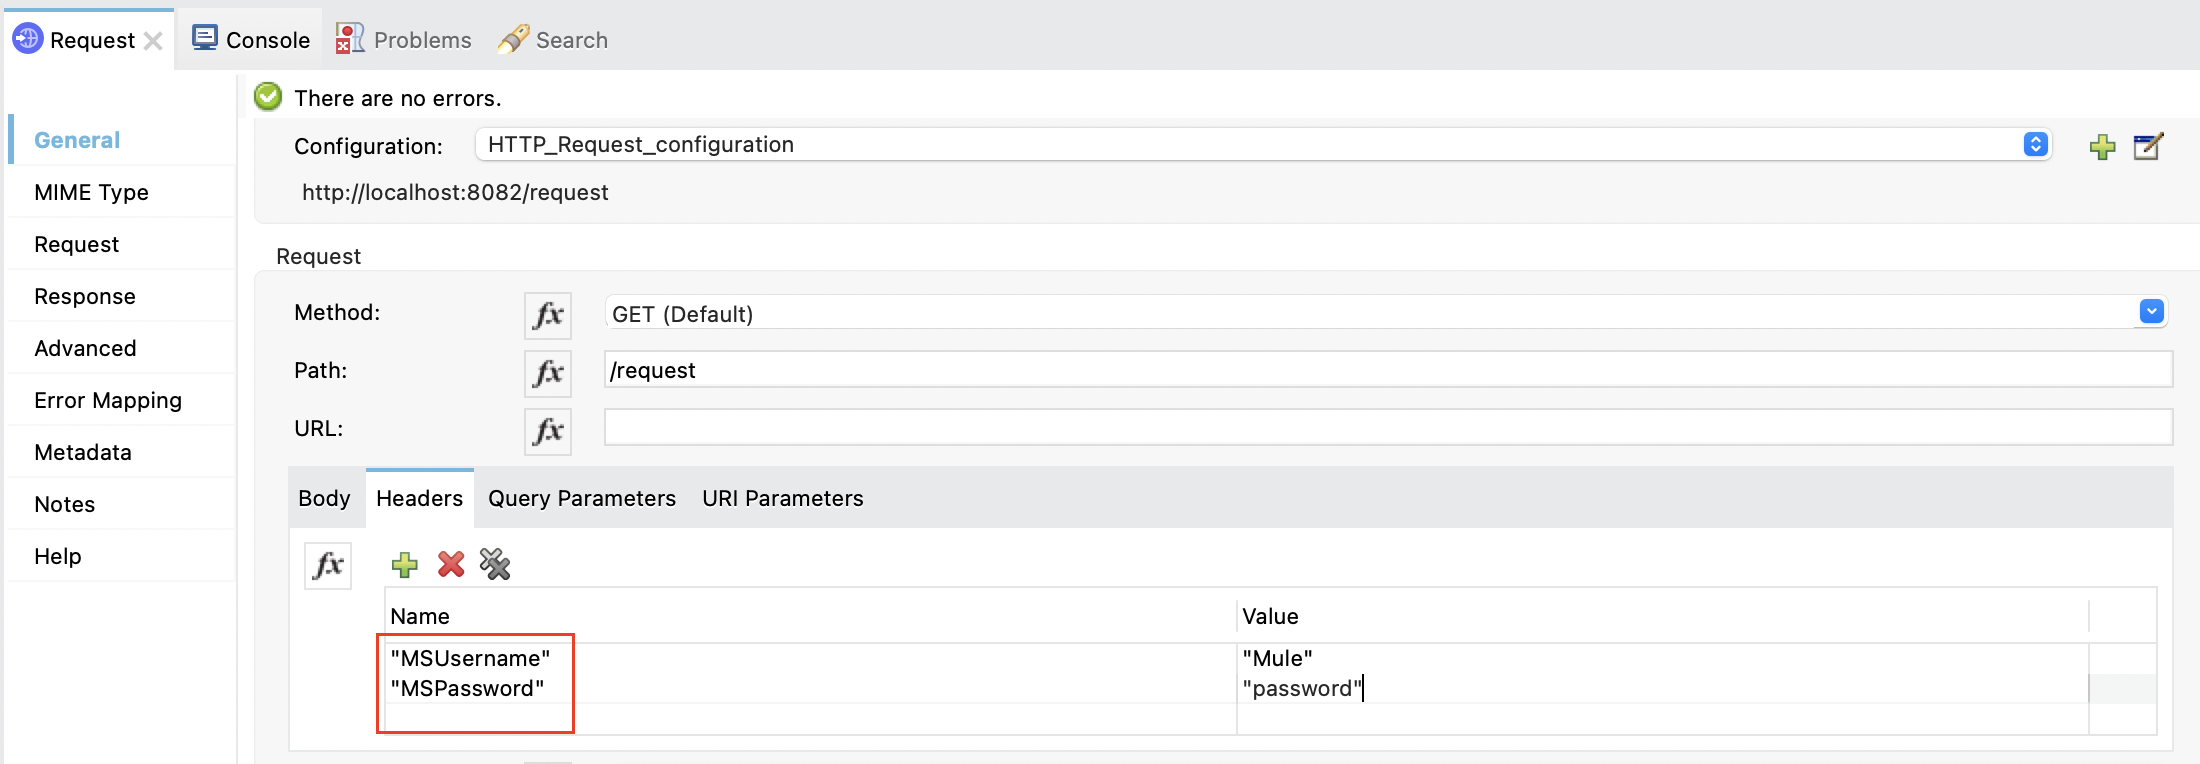
Task: Select the "MSUsername" header name cell
Action: pyautogui.click(x=471, y=658)
